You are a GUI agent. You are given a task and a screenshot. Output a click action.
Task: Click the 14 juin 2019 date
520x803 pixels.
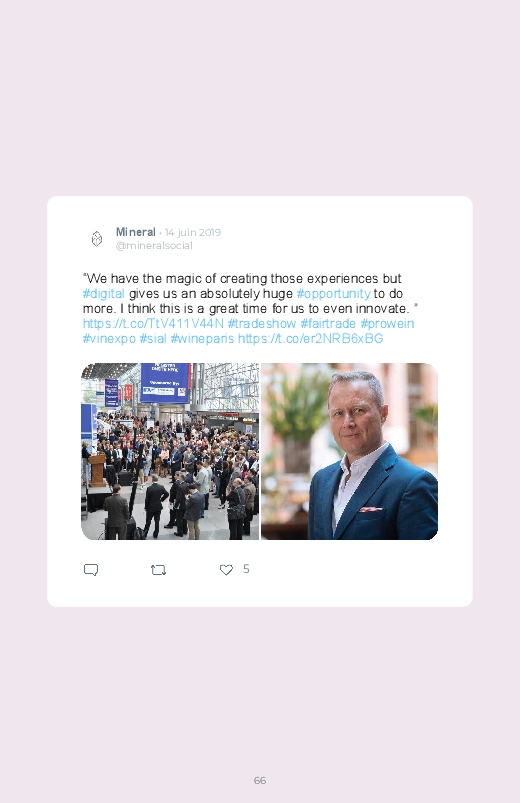click(193, 233)
